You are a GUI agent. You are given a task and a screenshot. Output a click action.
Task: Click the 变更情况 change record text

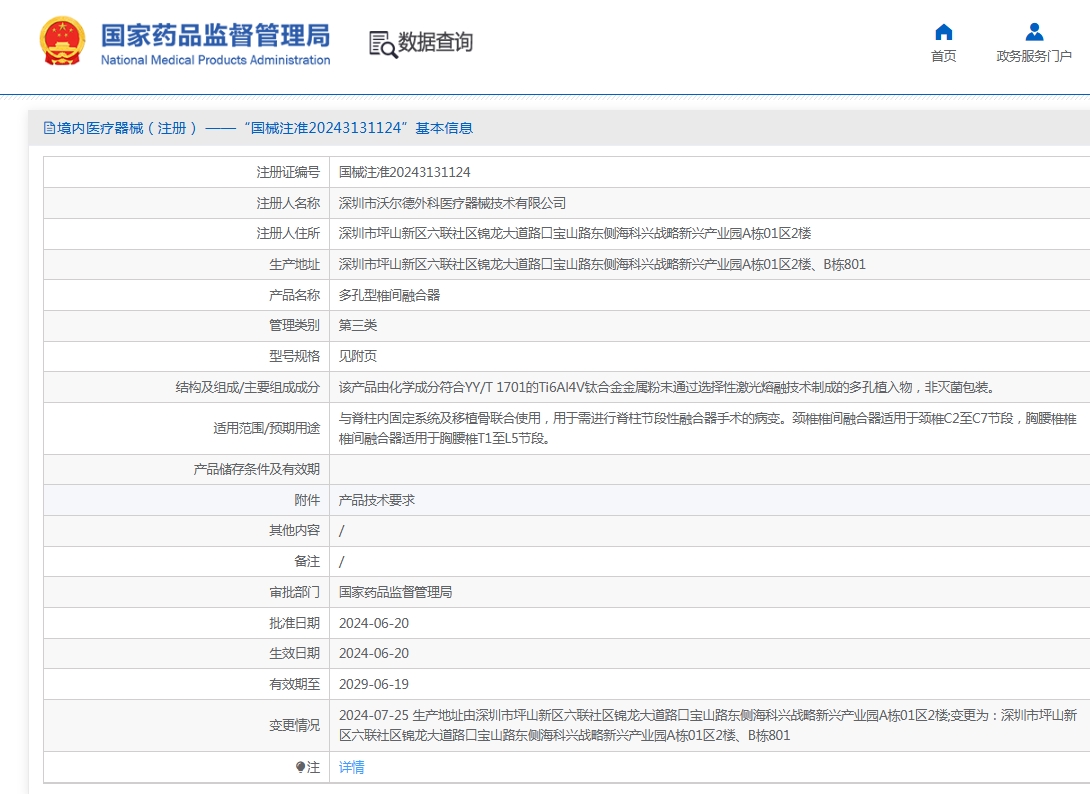(x=708, y=725)
